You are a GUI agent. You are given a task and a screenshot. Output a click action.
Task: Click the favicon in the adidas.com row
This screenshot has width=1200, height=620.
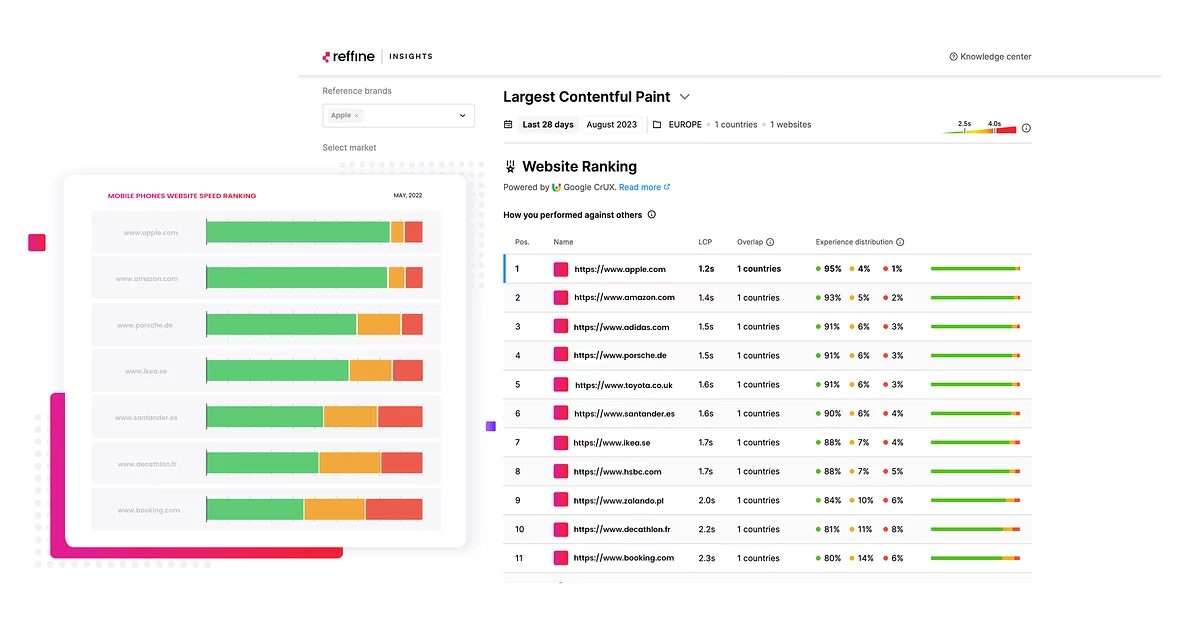click(560, 327)
